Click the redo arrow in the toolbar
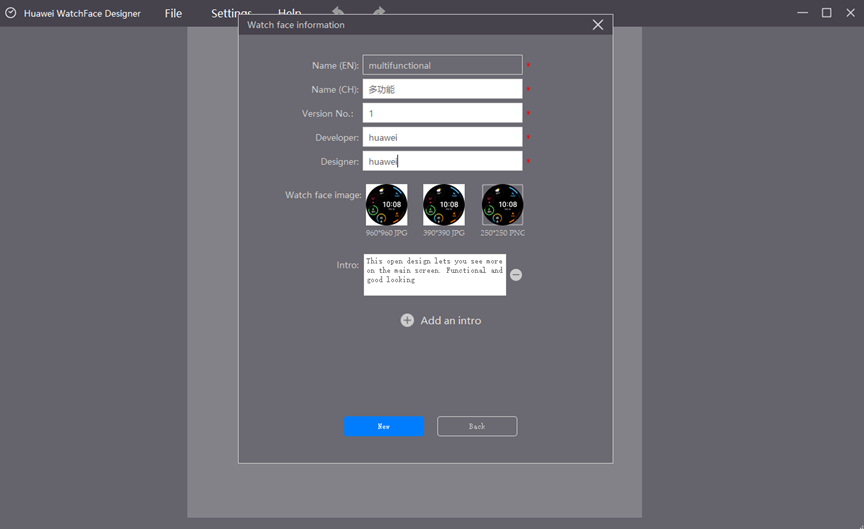864x529 pixels. [379, 10]
